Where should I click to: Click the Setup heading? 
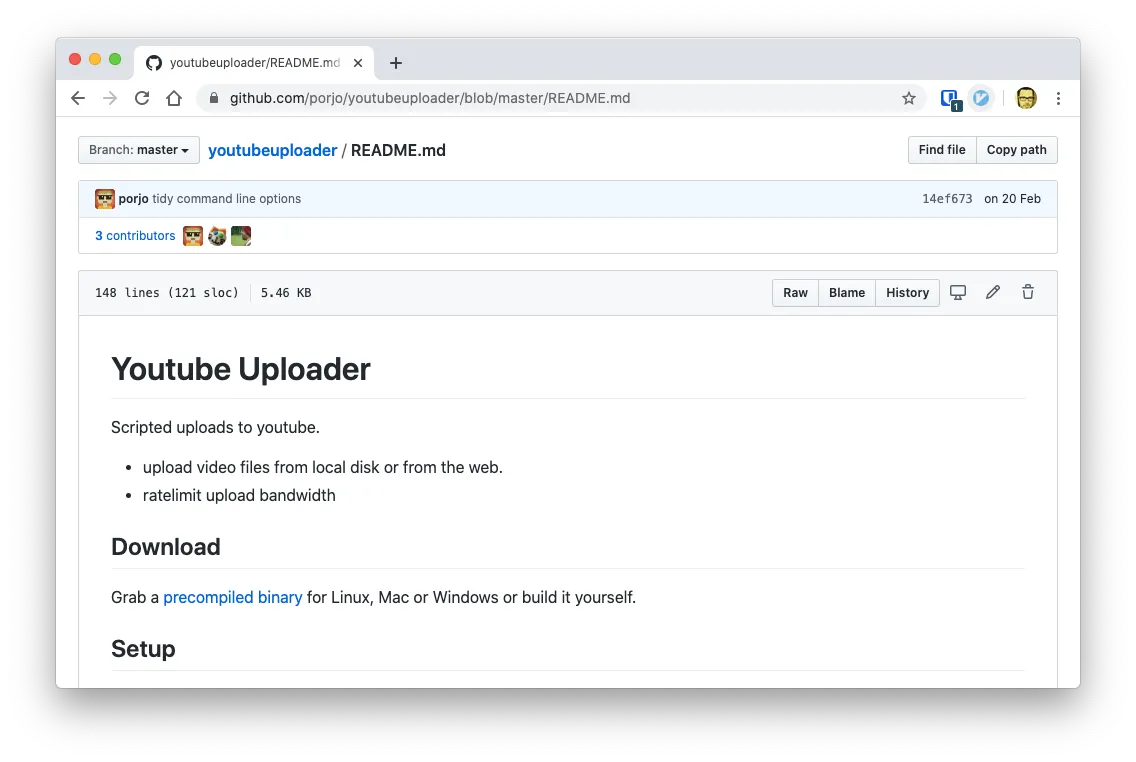(143, 649)
